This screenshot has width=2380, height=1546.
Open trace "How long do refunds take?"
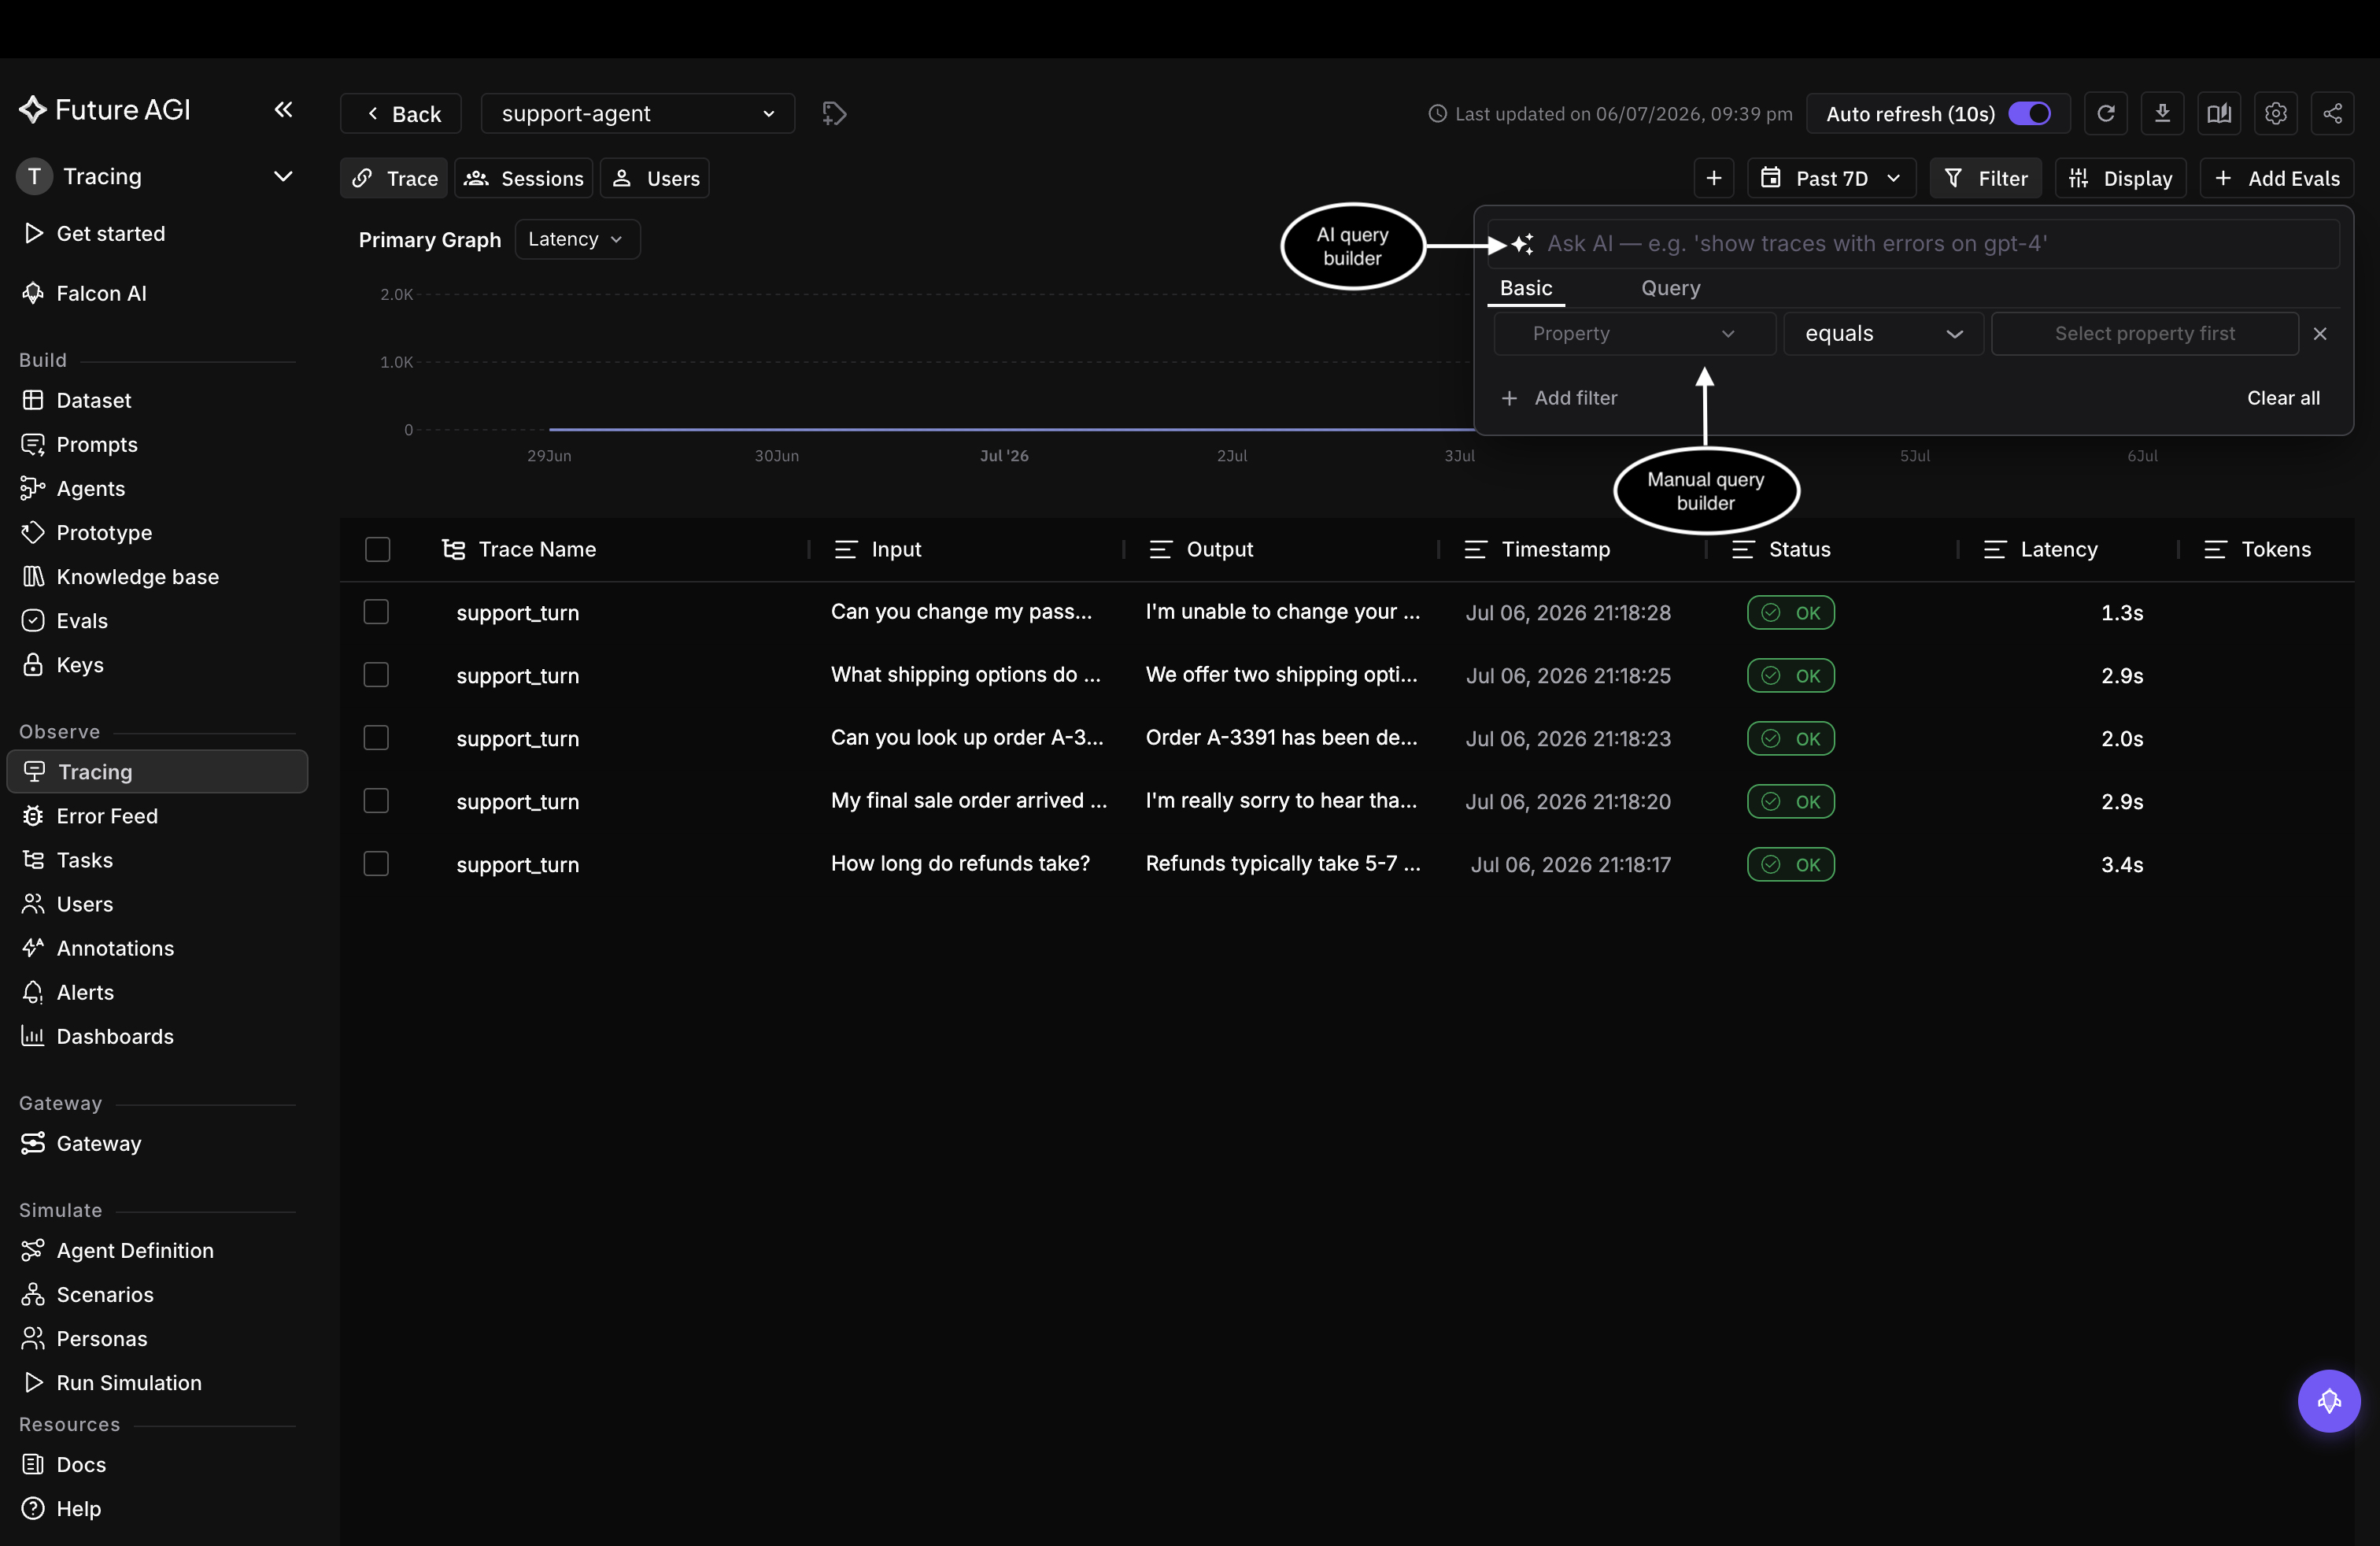[x=959, y=864]
